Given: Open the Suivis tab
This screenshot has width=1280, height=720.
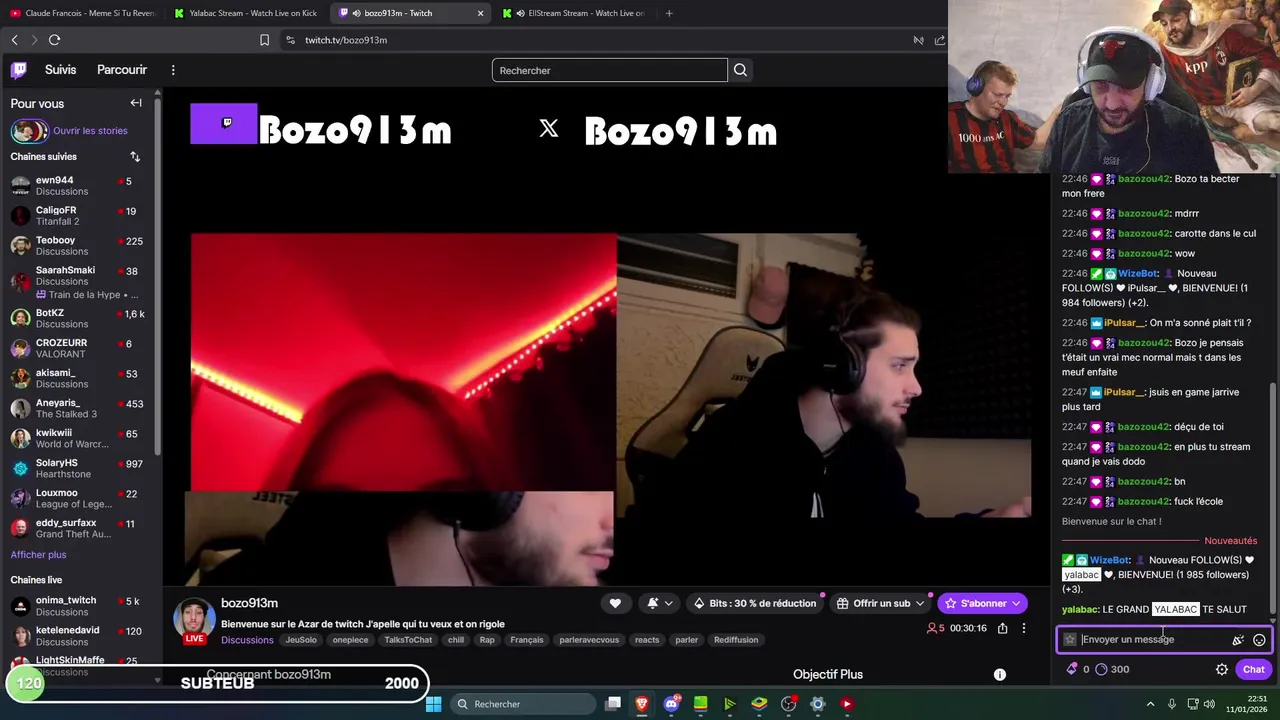Looking at the screenshot, I should pos(60,70).
